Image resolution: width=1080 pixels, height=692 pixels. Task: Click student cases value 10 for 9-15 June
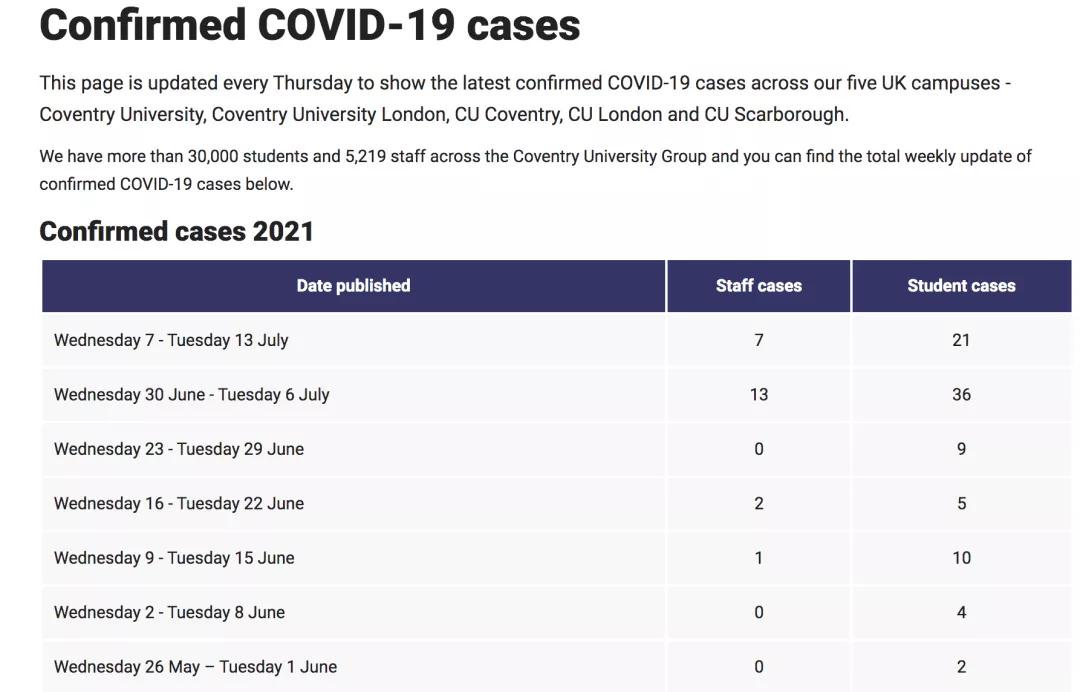click(x=961, y=558)
